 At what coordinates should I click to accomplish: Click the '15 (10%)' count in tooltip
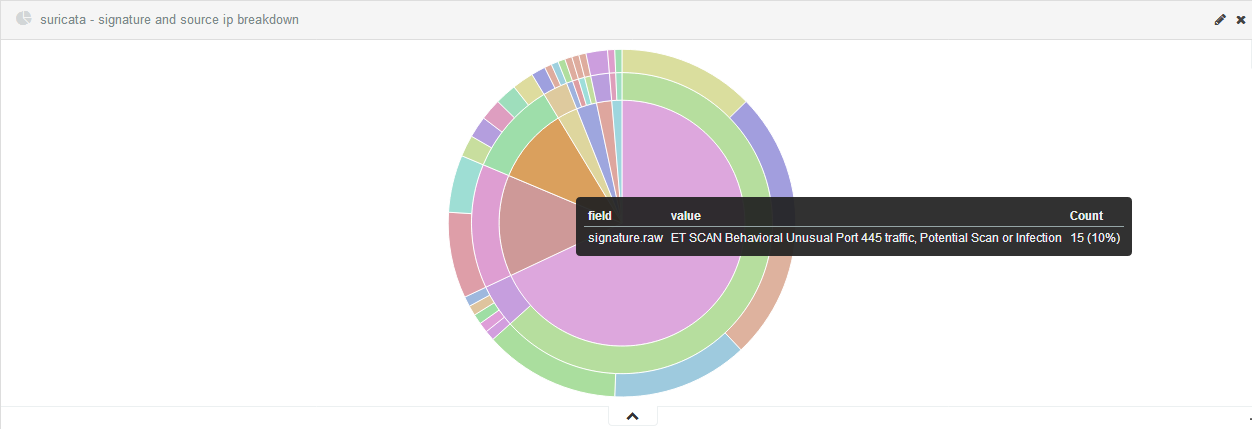(1095, 238)
